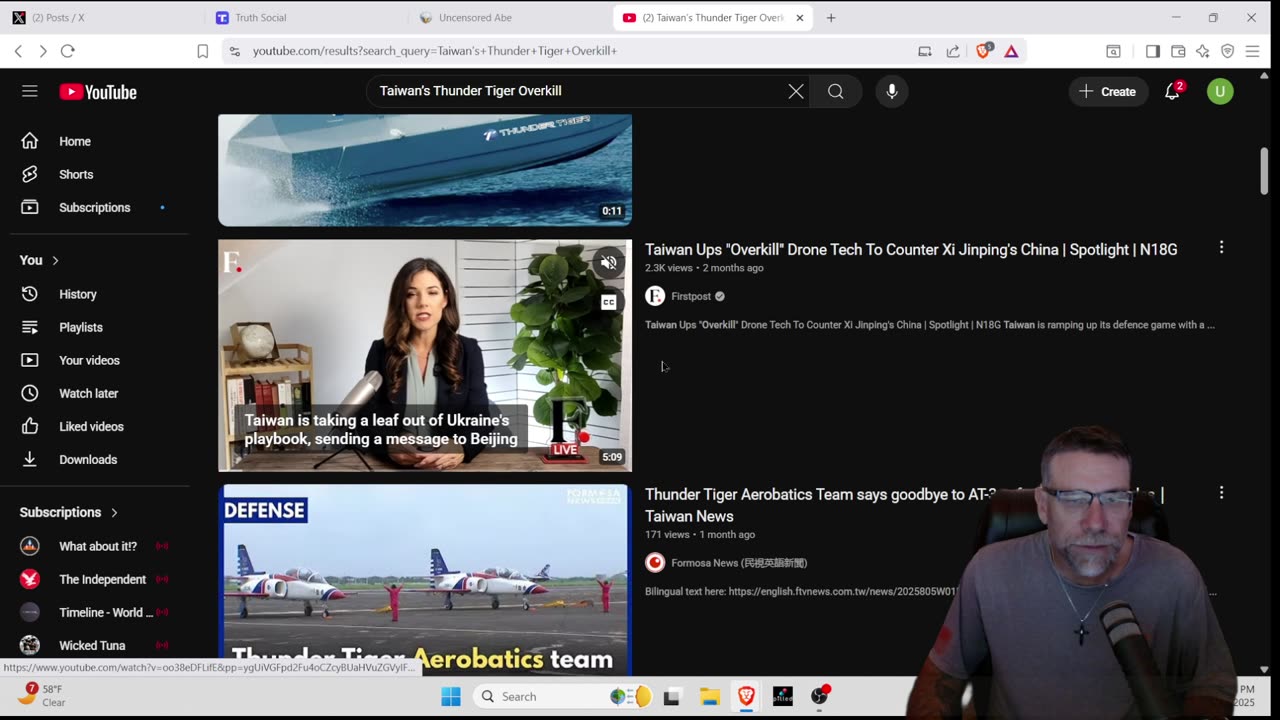The width and height of the screenshot is (1280, 720).
Task: Open the YouTube guide hamburger menu
Action: [x=30, y=91]
